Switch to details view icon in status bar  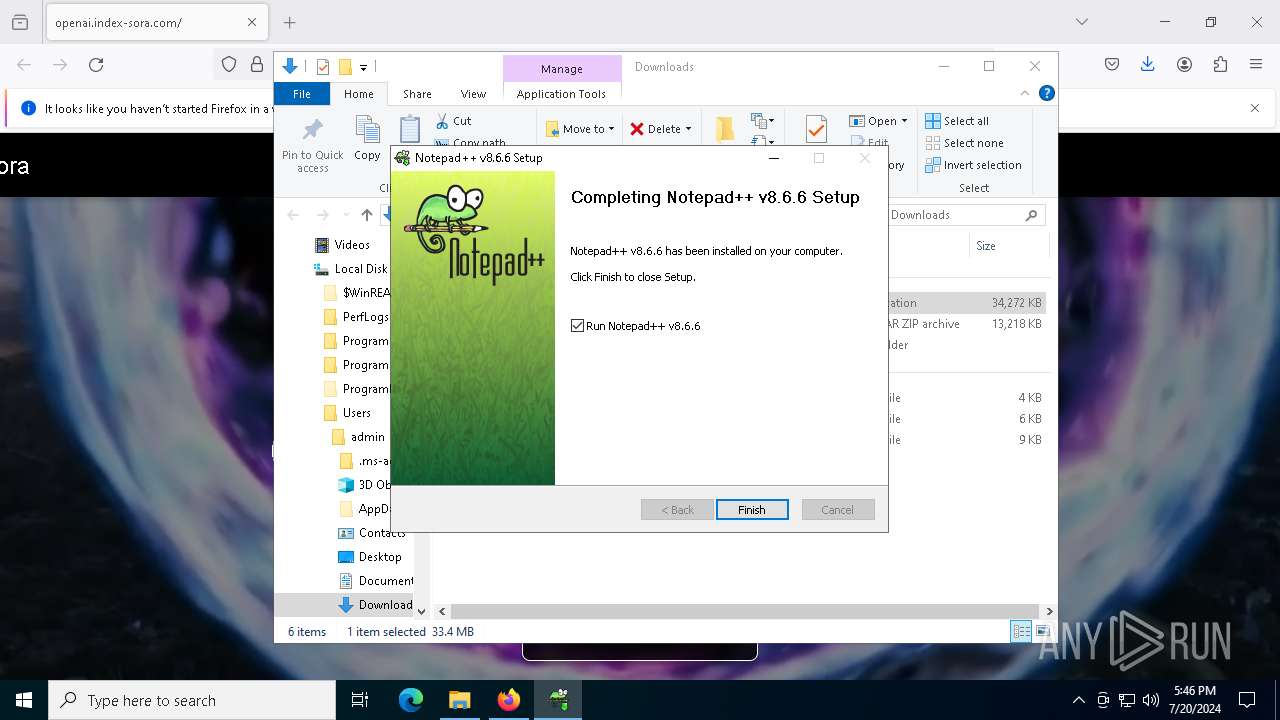click(x=1021, y=631)
